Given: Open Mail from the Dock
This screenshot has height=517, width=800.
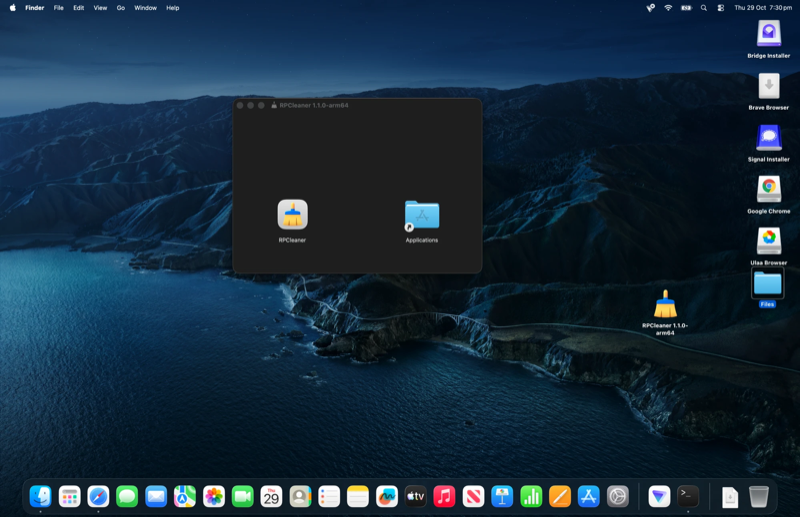Looking at the screenshot, I should (x=156, y=496).
